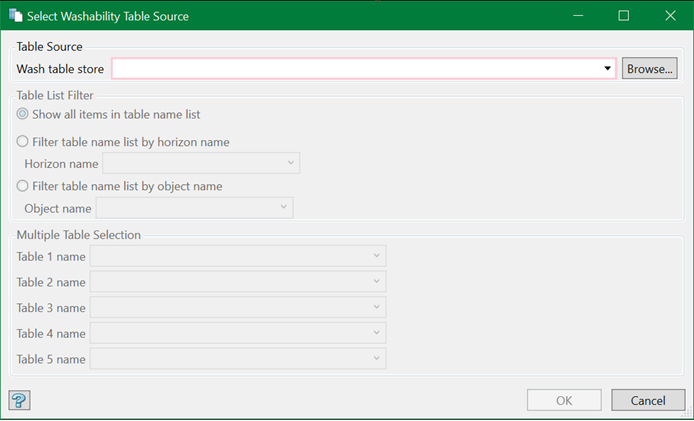Expand the Wash table store dropdown arrow
The image size is (694, 421).
(x=608, y=69)
